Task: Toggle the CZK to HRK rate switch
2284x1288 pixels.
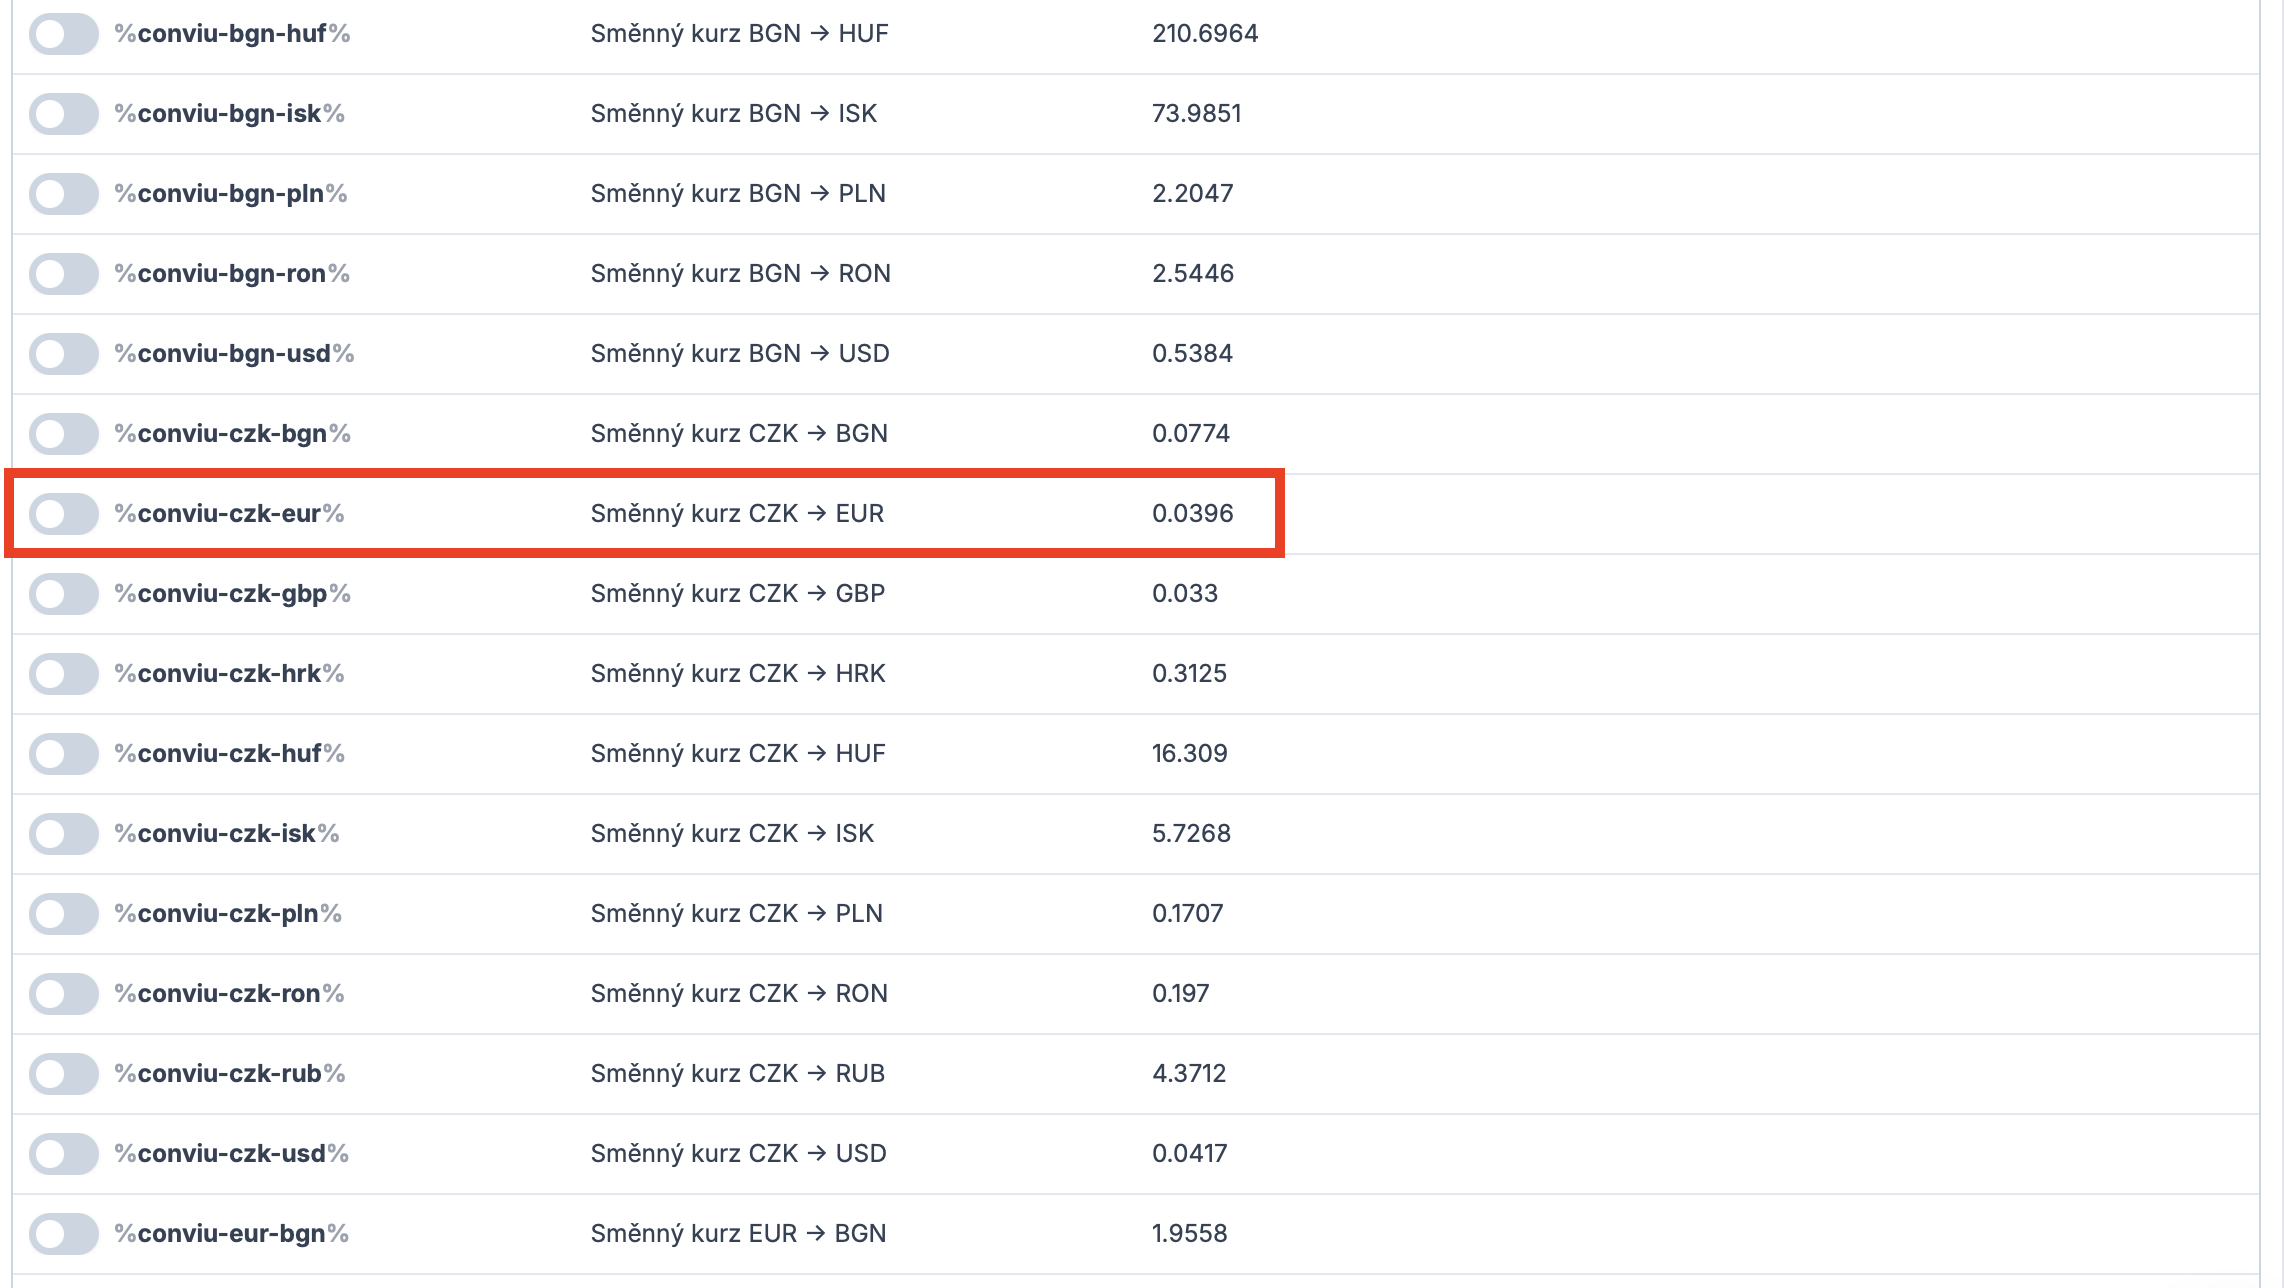Action: click(64, 674)
